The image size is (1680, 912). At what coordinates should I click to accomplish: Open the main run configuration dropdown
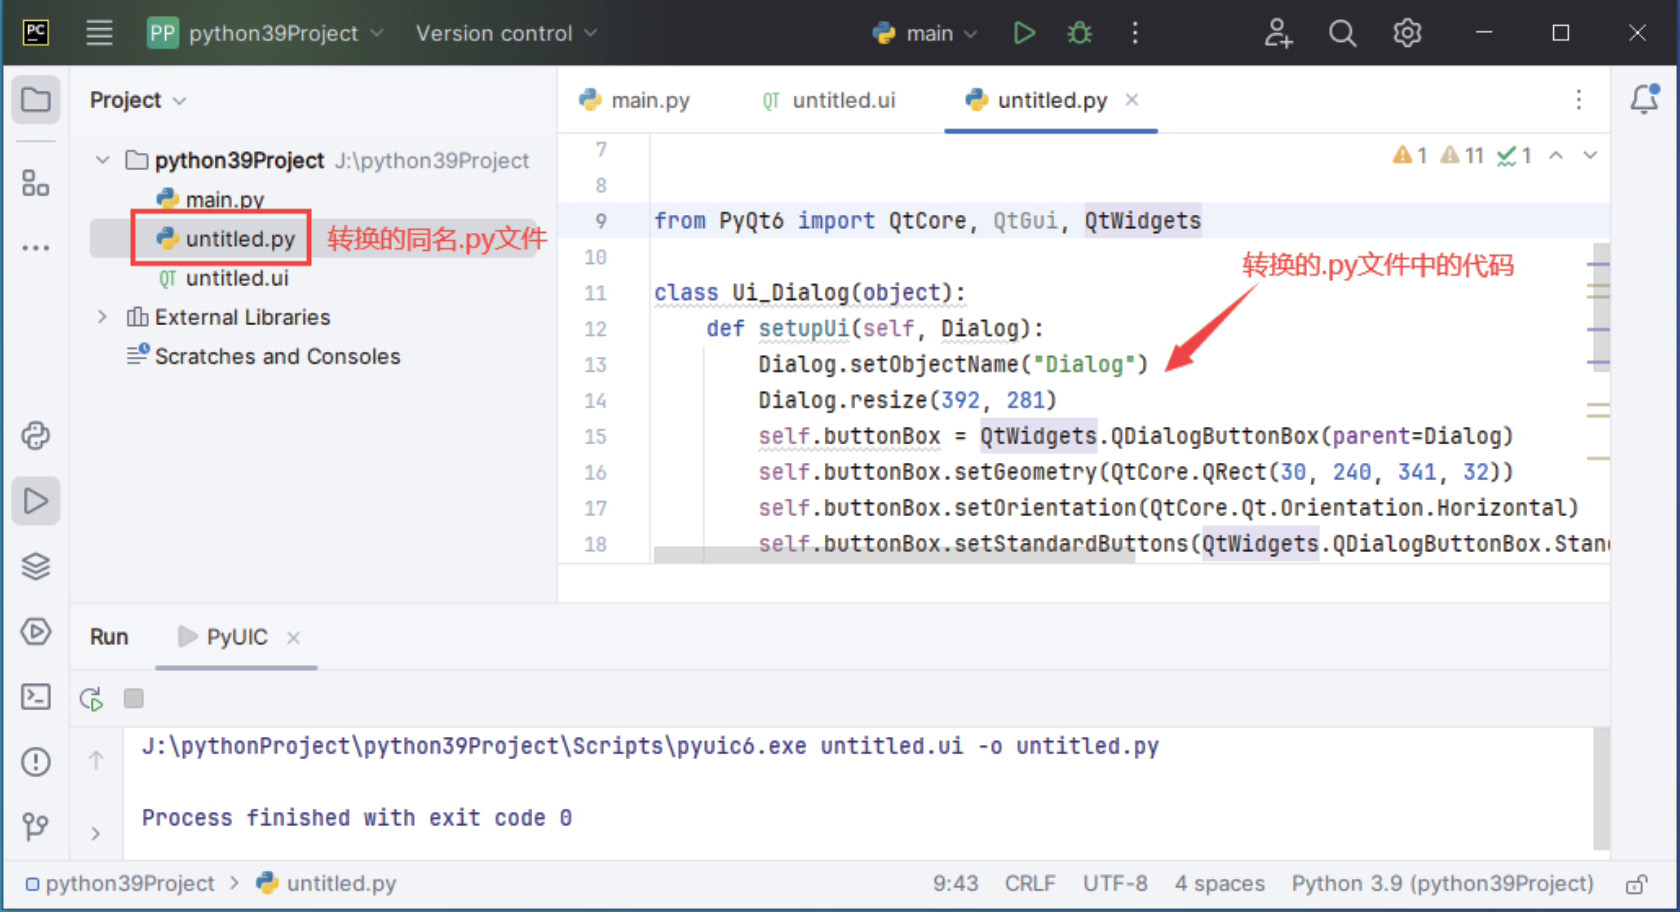pyautogui.click(x=925, y=33)
